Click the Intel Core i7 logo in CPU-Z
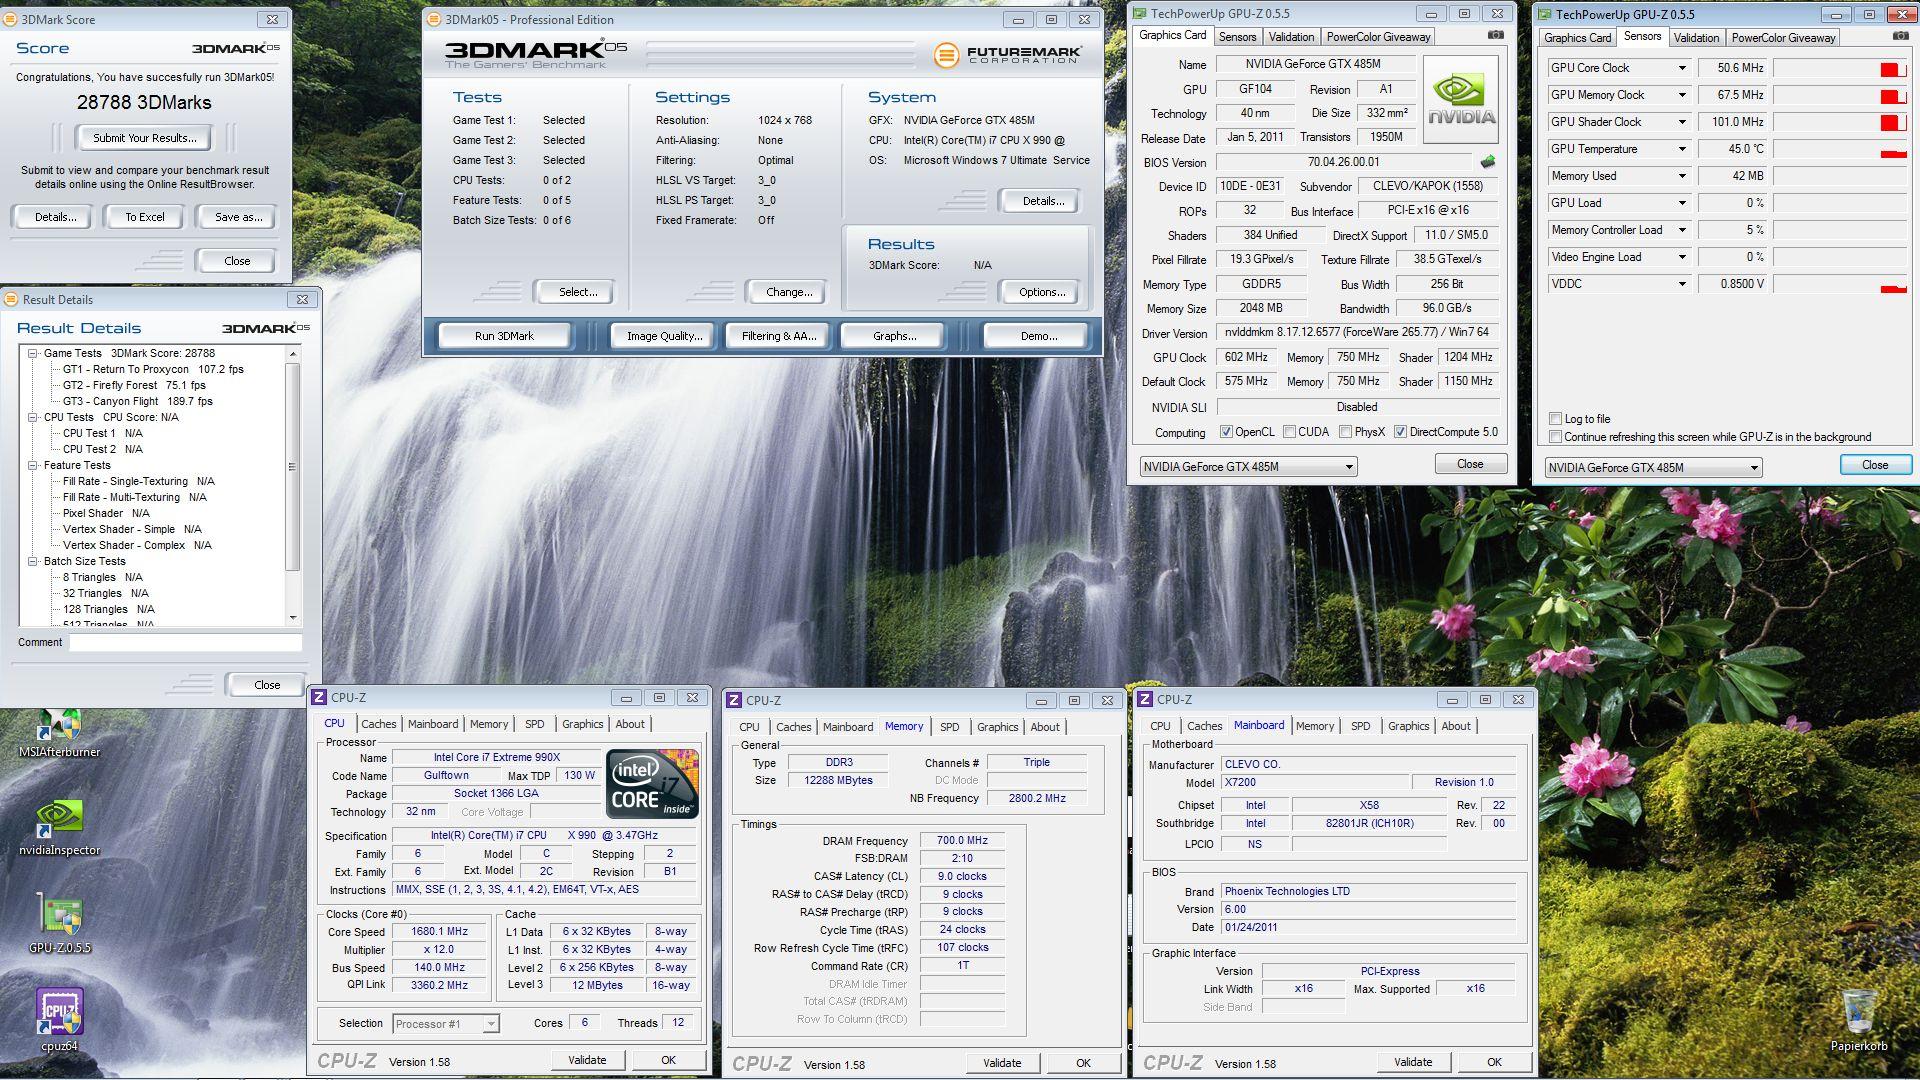 (x=652, y=784)
